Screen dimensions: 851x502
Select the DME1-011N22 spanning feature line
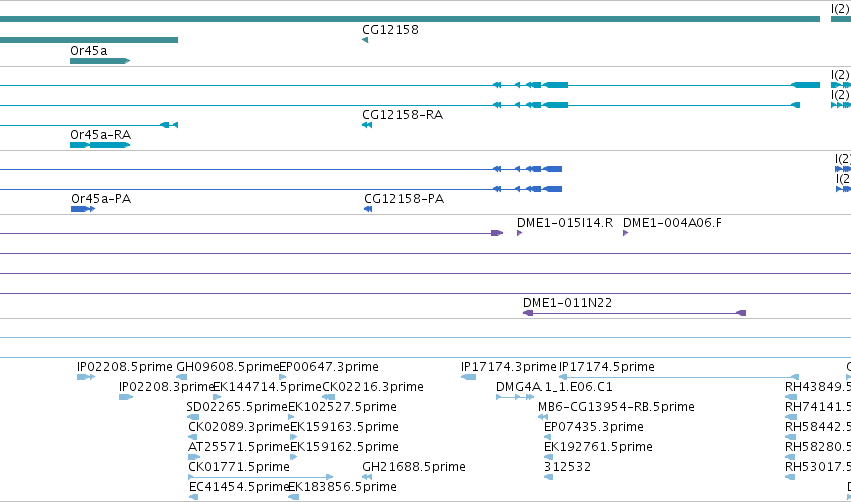634,313
